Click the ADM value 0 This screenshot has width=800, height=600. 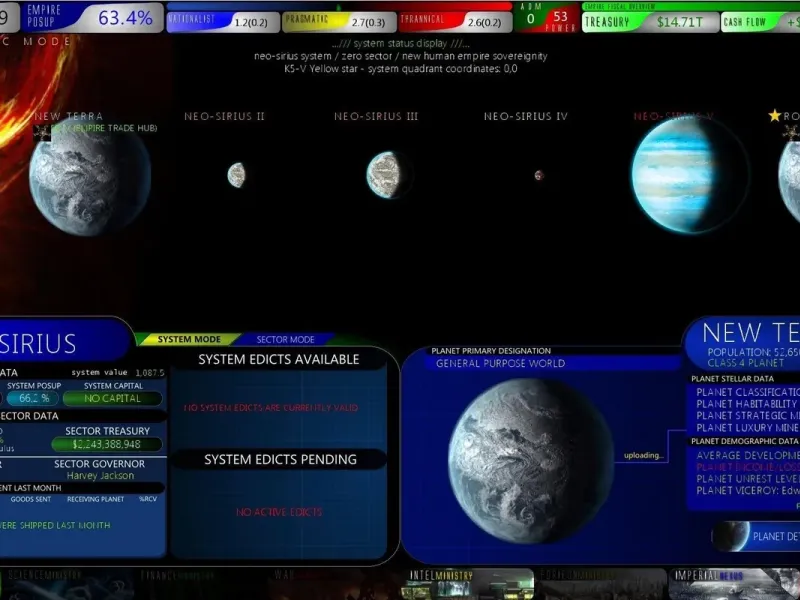(x=531, y=19)
